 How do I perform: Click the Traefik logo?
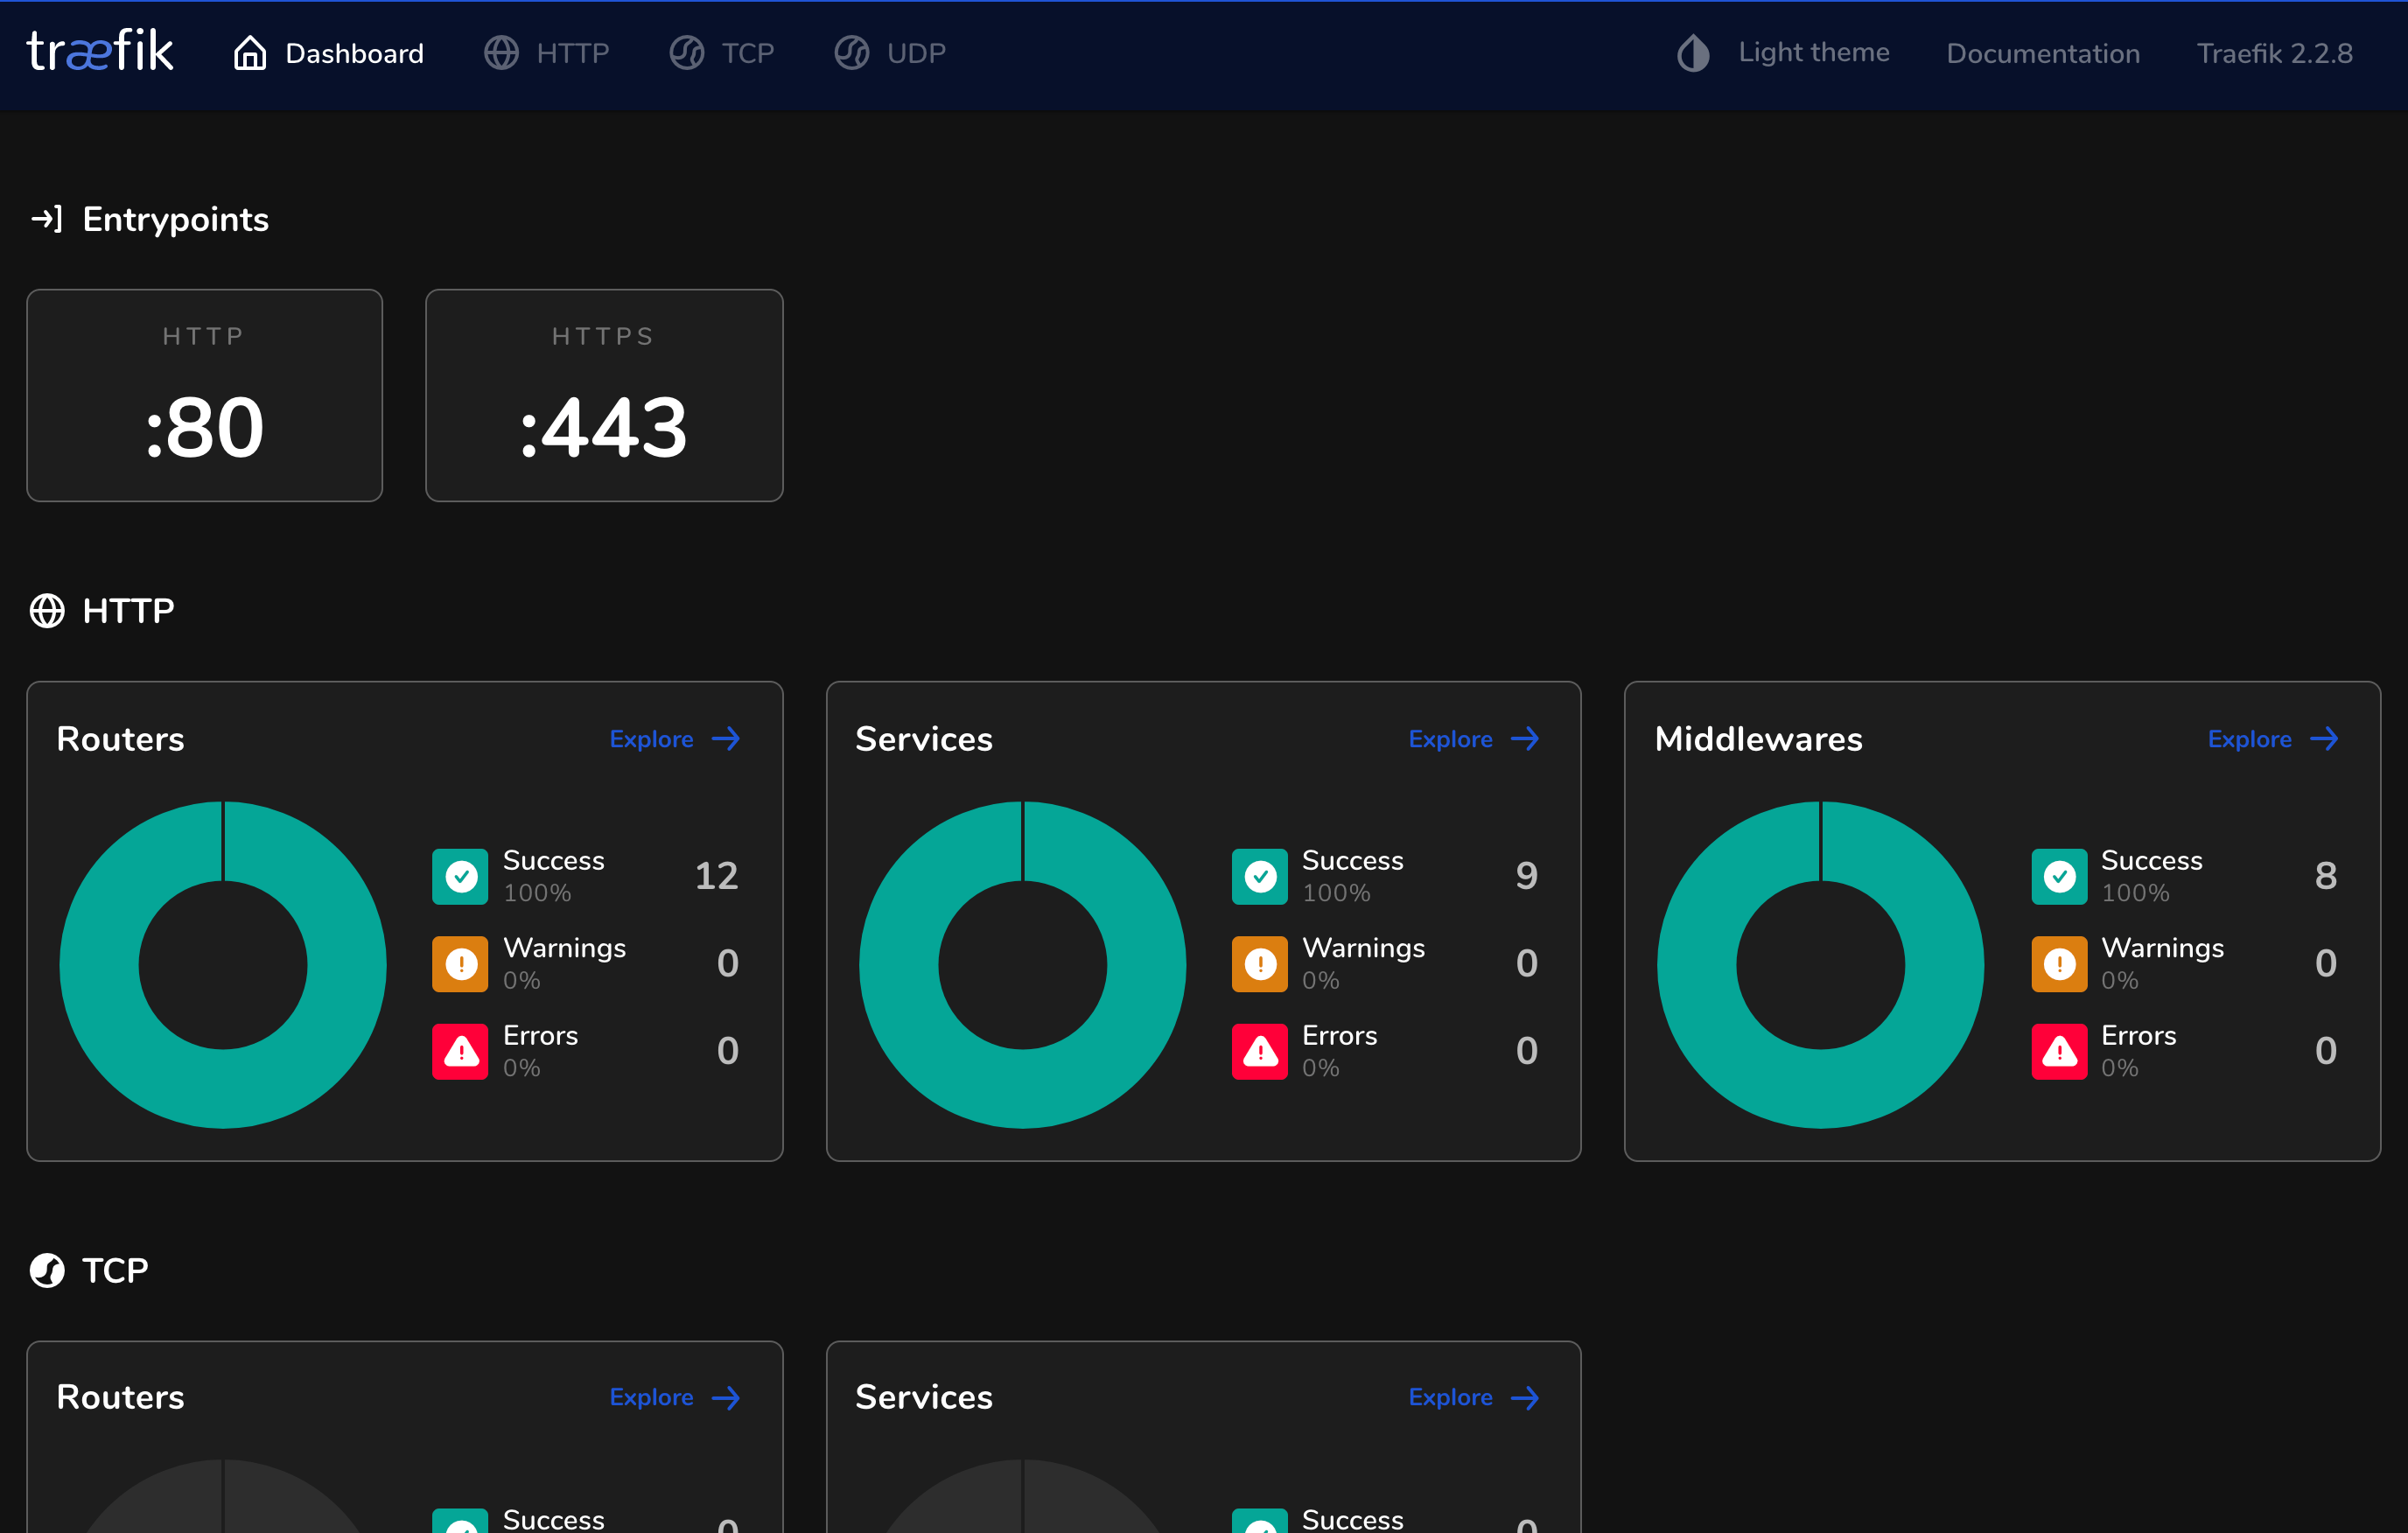click(100, 51)
